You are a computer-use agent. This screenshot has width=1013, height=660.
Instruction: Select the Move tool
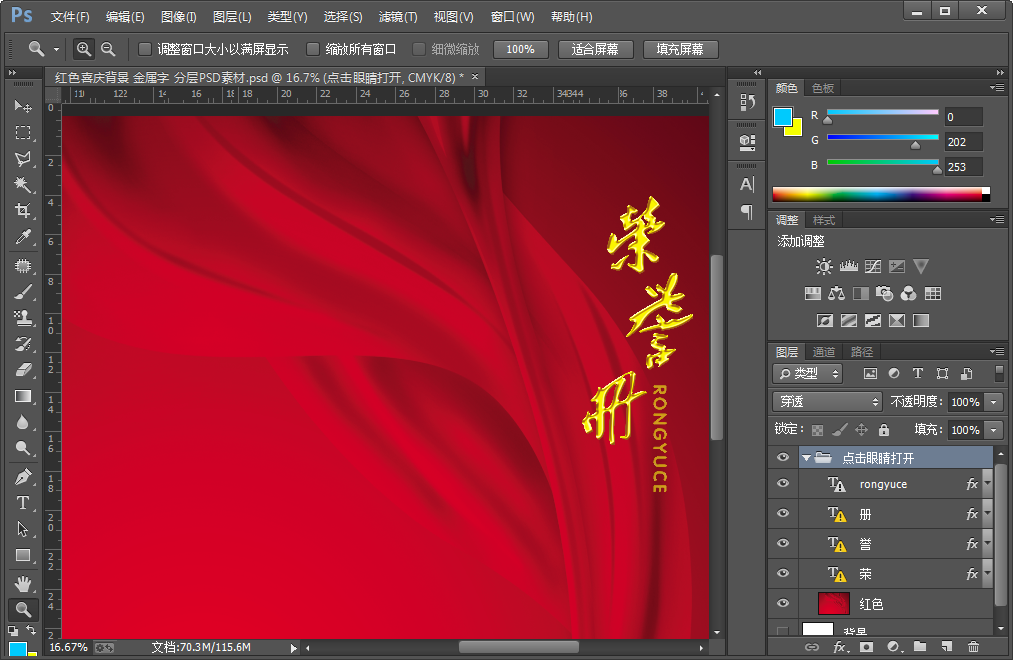click(23, 105)
